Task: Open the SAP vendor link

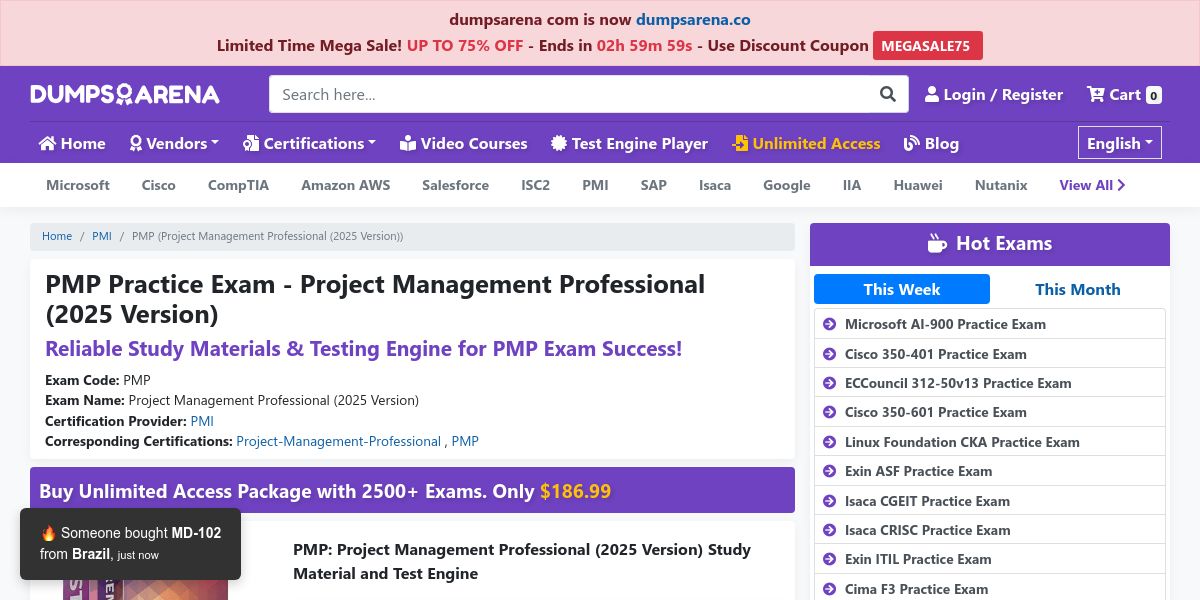Action: [654, 185]
